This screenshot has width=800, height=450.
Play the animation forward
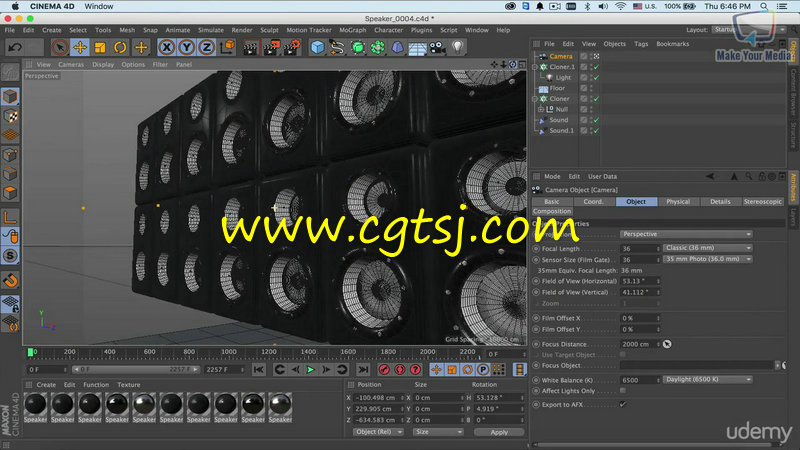pyautogui.click(x=311, y=369)
